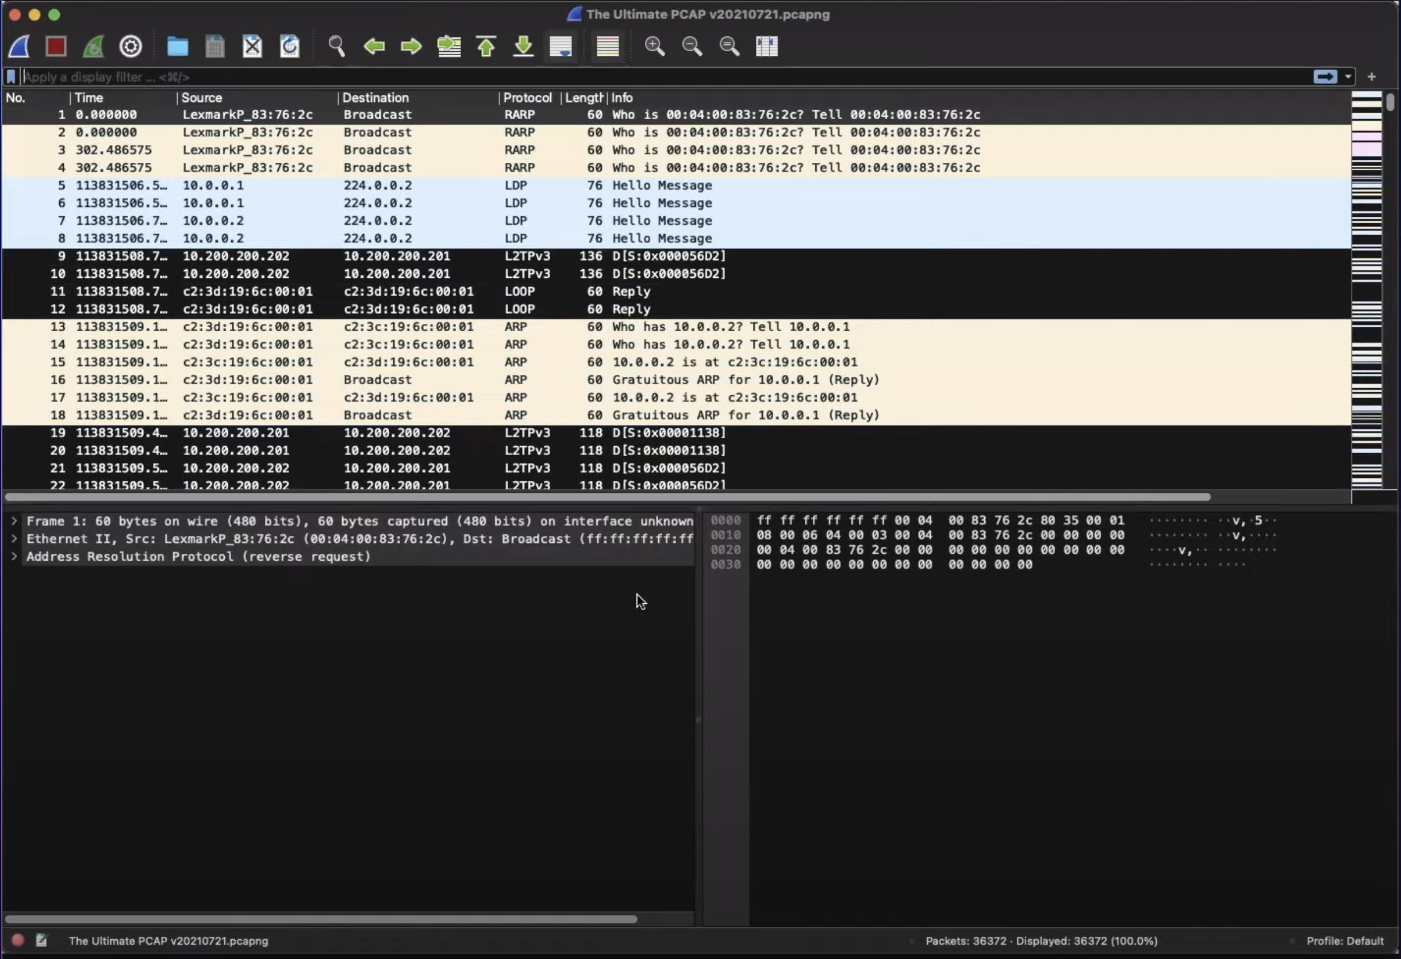Open the recent display filters dropdown

point(1348,76)
